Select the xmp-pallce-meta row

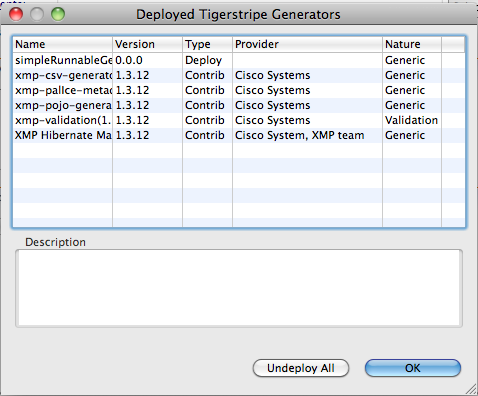tap(239, 90)
